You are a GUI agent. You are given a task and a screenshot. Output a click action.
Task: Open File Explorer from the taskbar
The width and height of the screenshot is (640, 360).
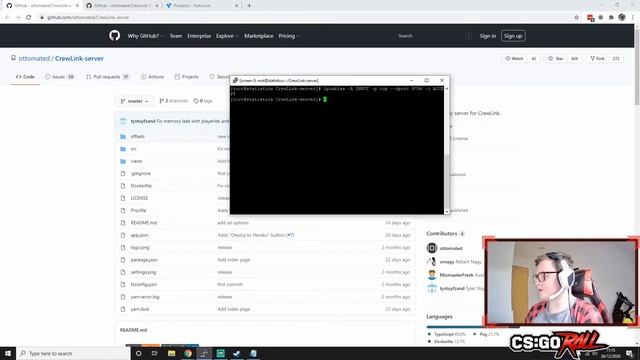pyautogui.click(x=171, y=353)
